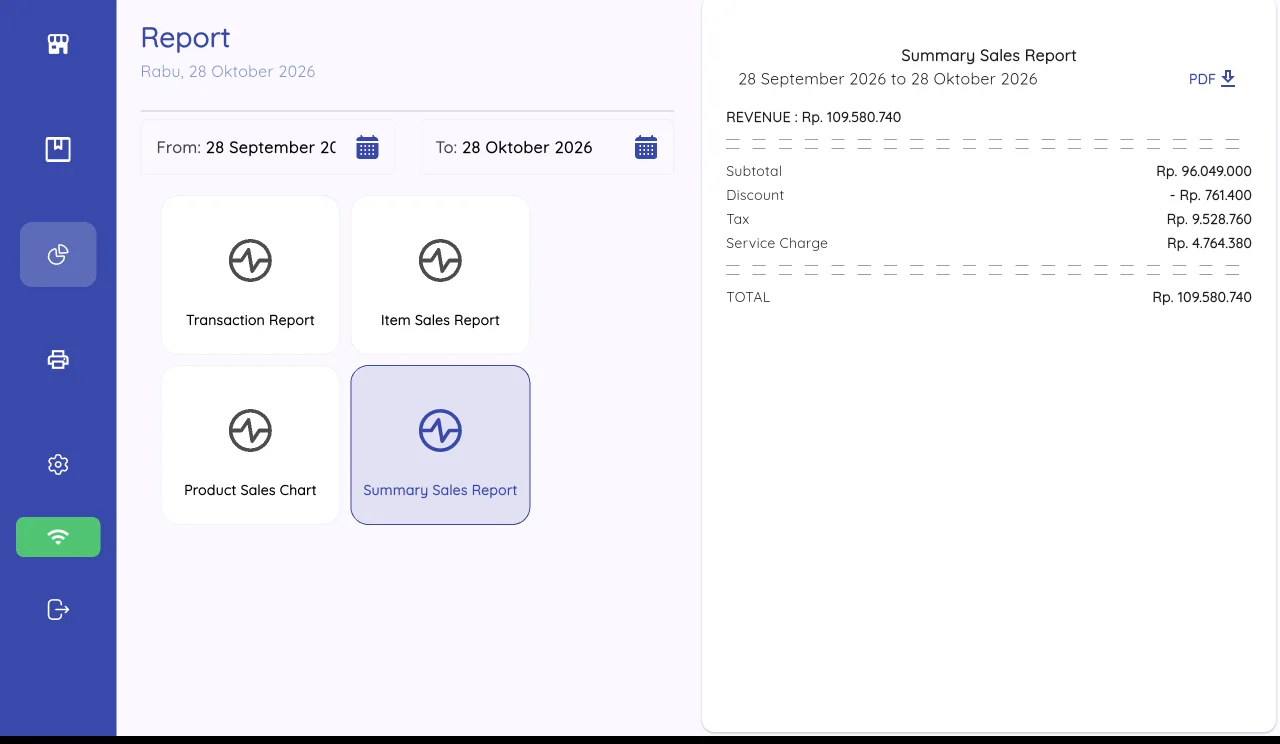Click the logout icon in sidebar
Screen dimensions: 1280x744
pos(58,609)
